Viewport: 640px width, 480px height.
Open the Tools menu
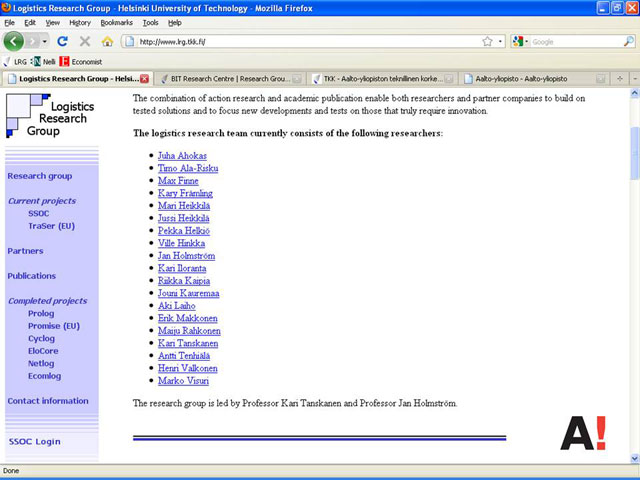[150, 22]
